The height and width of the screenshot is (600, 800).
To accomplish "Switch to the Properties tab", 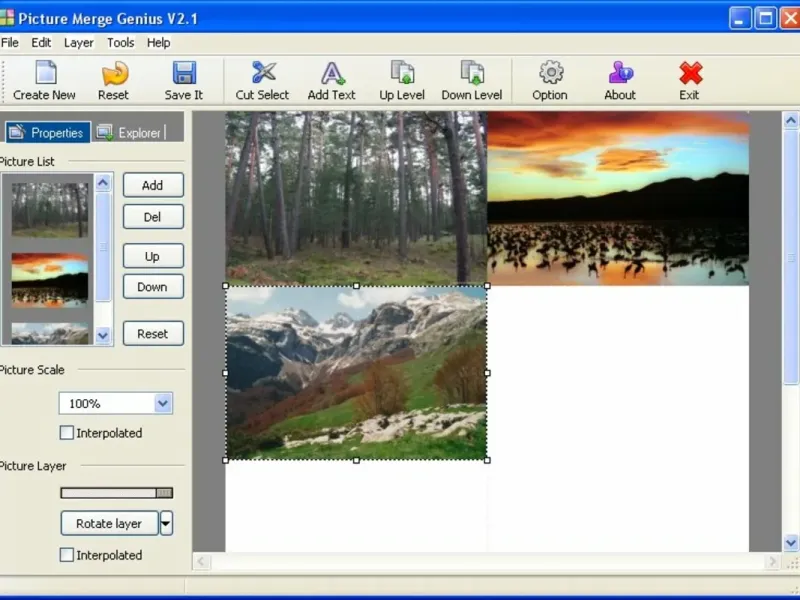I will (x=48, y=133).
